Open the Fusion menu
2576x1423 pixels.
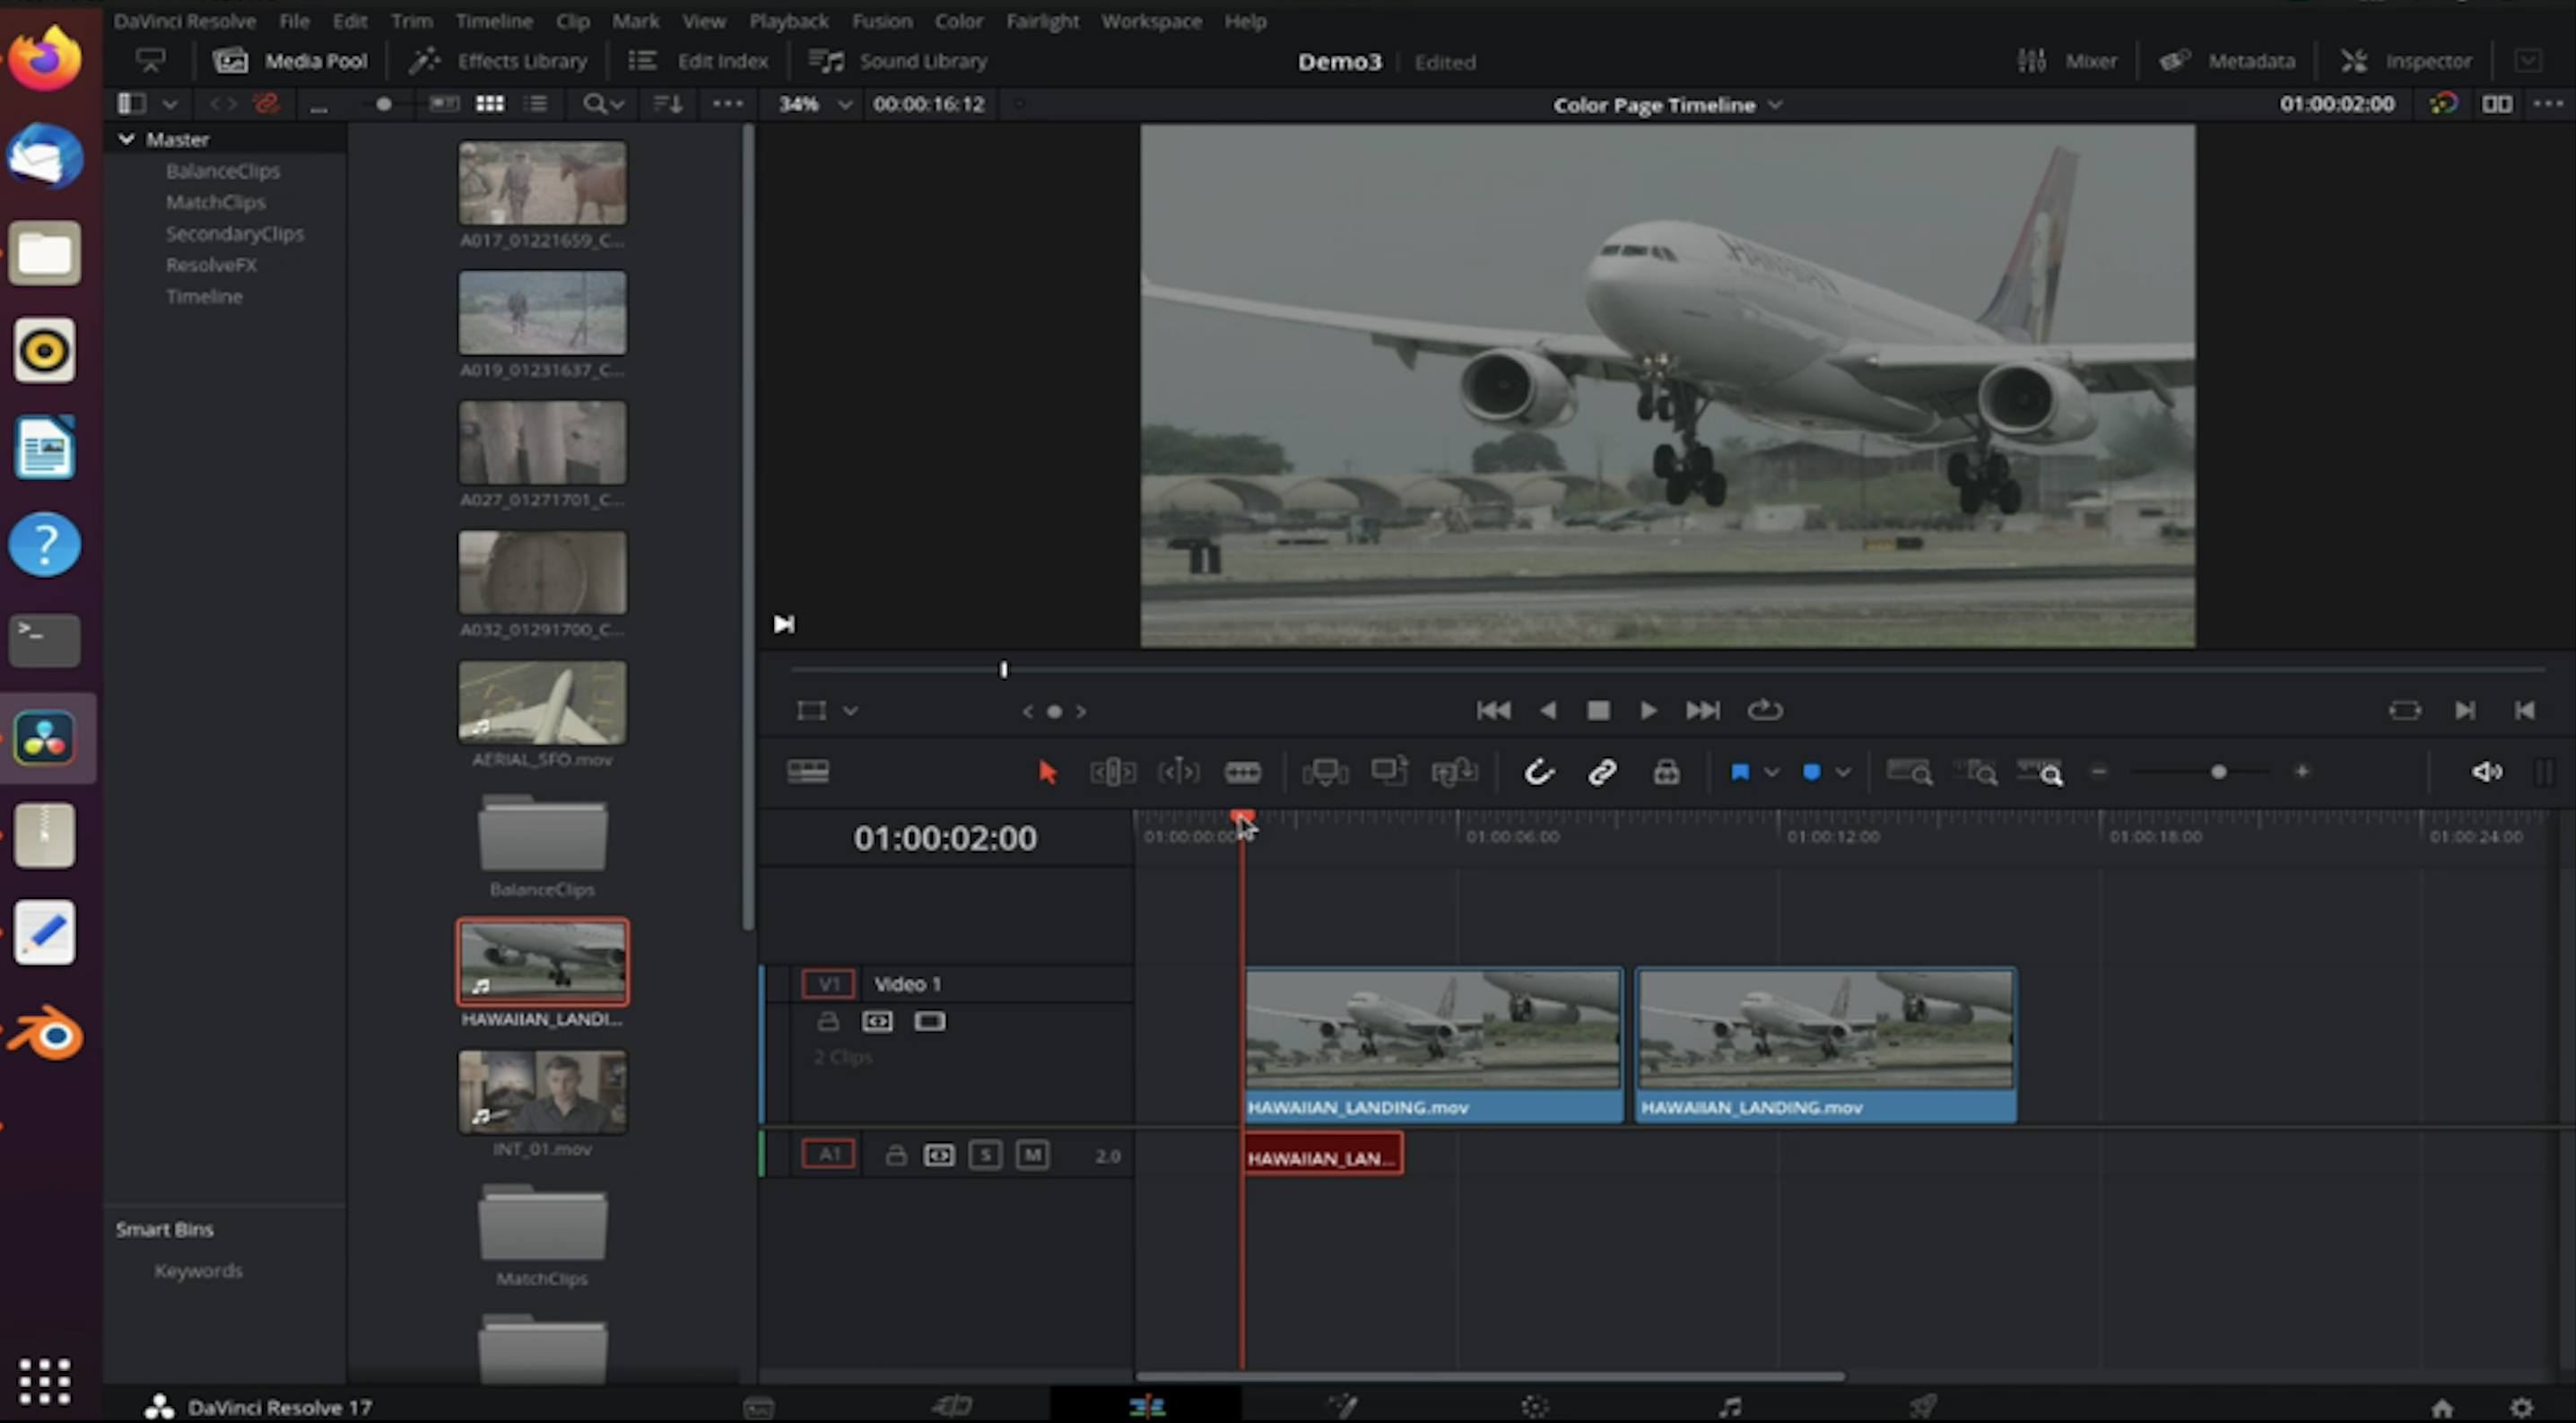tap(881, 21)
